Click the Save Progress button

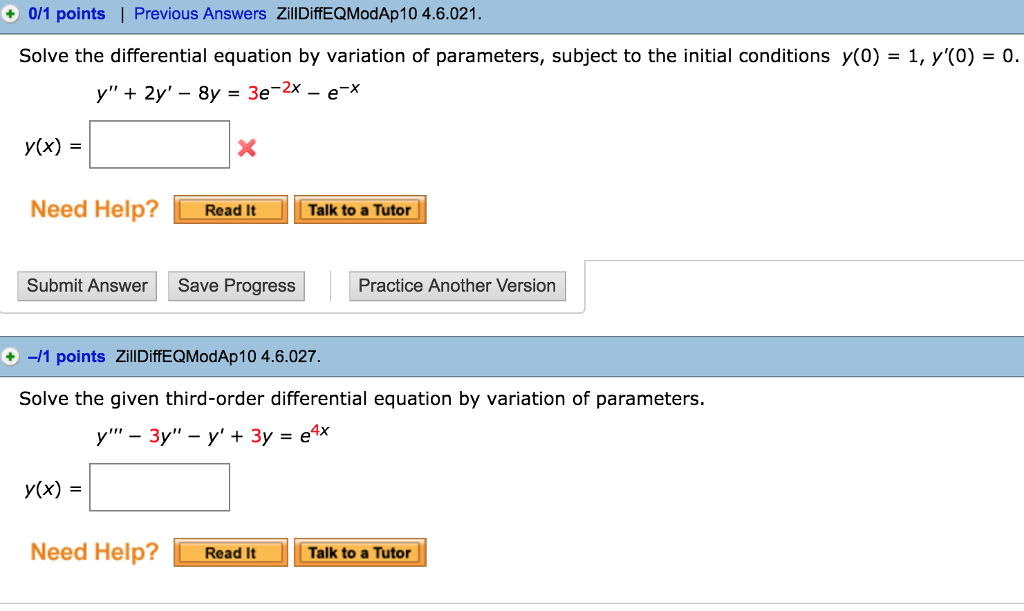[x=237, y=286]
